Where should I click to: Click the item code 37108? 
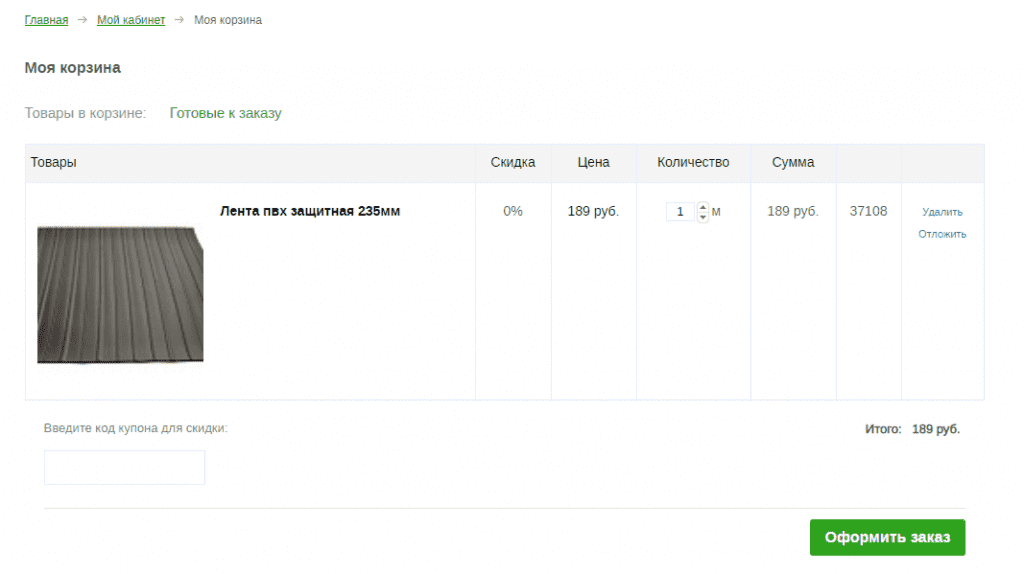coord(869,211)
